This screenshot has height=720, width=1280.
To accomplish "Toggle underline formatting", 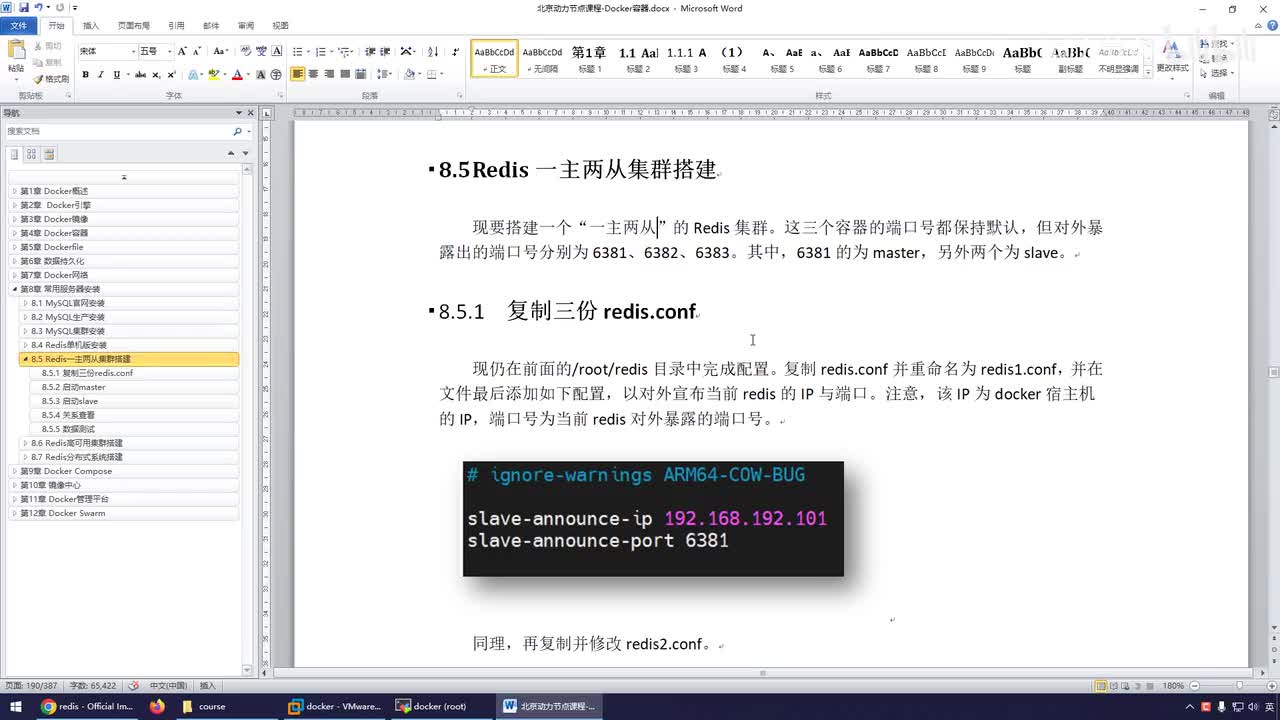I will point(117,75).
